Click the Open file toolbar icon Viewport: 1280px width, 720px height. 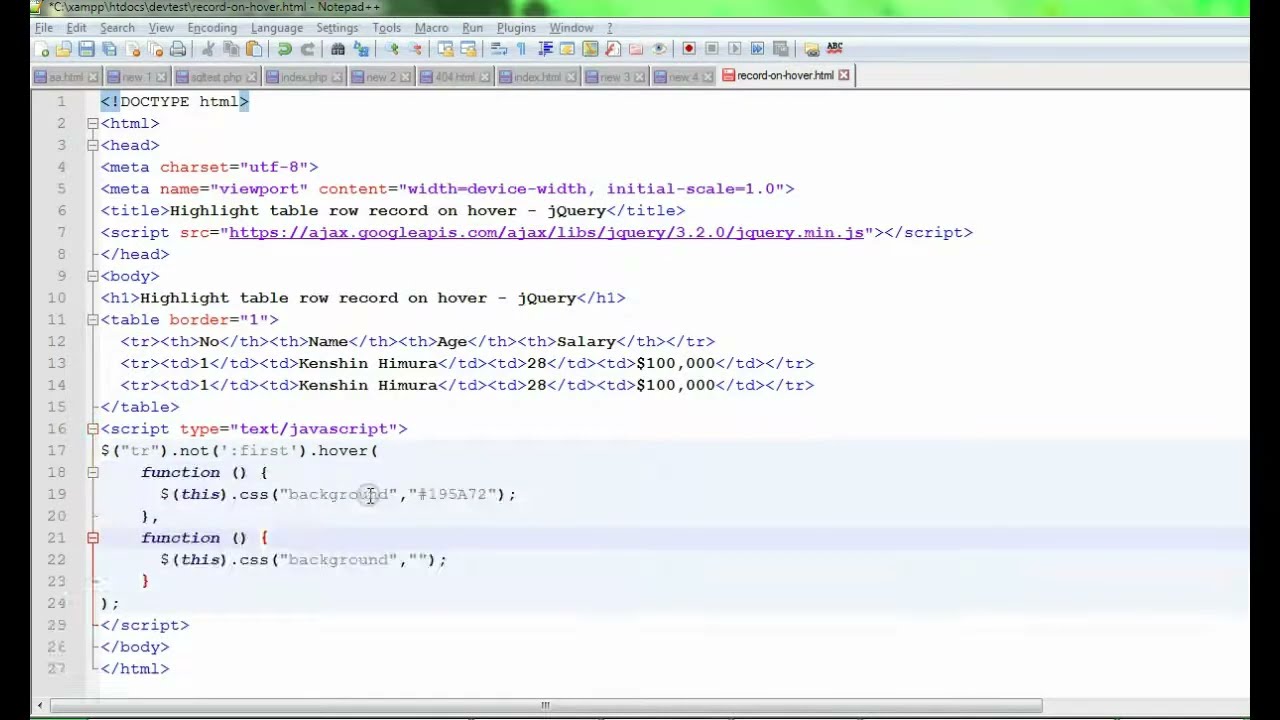(63, 49)
